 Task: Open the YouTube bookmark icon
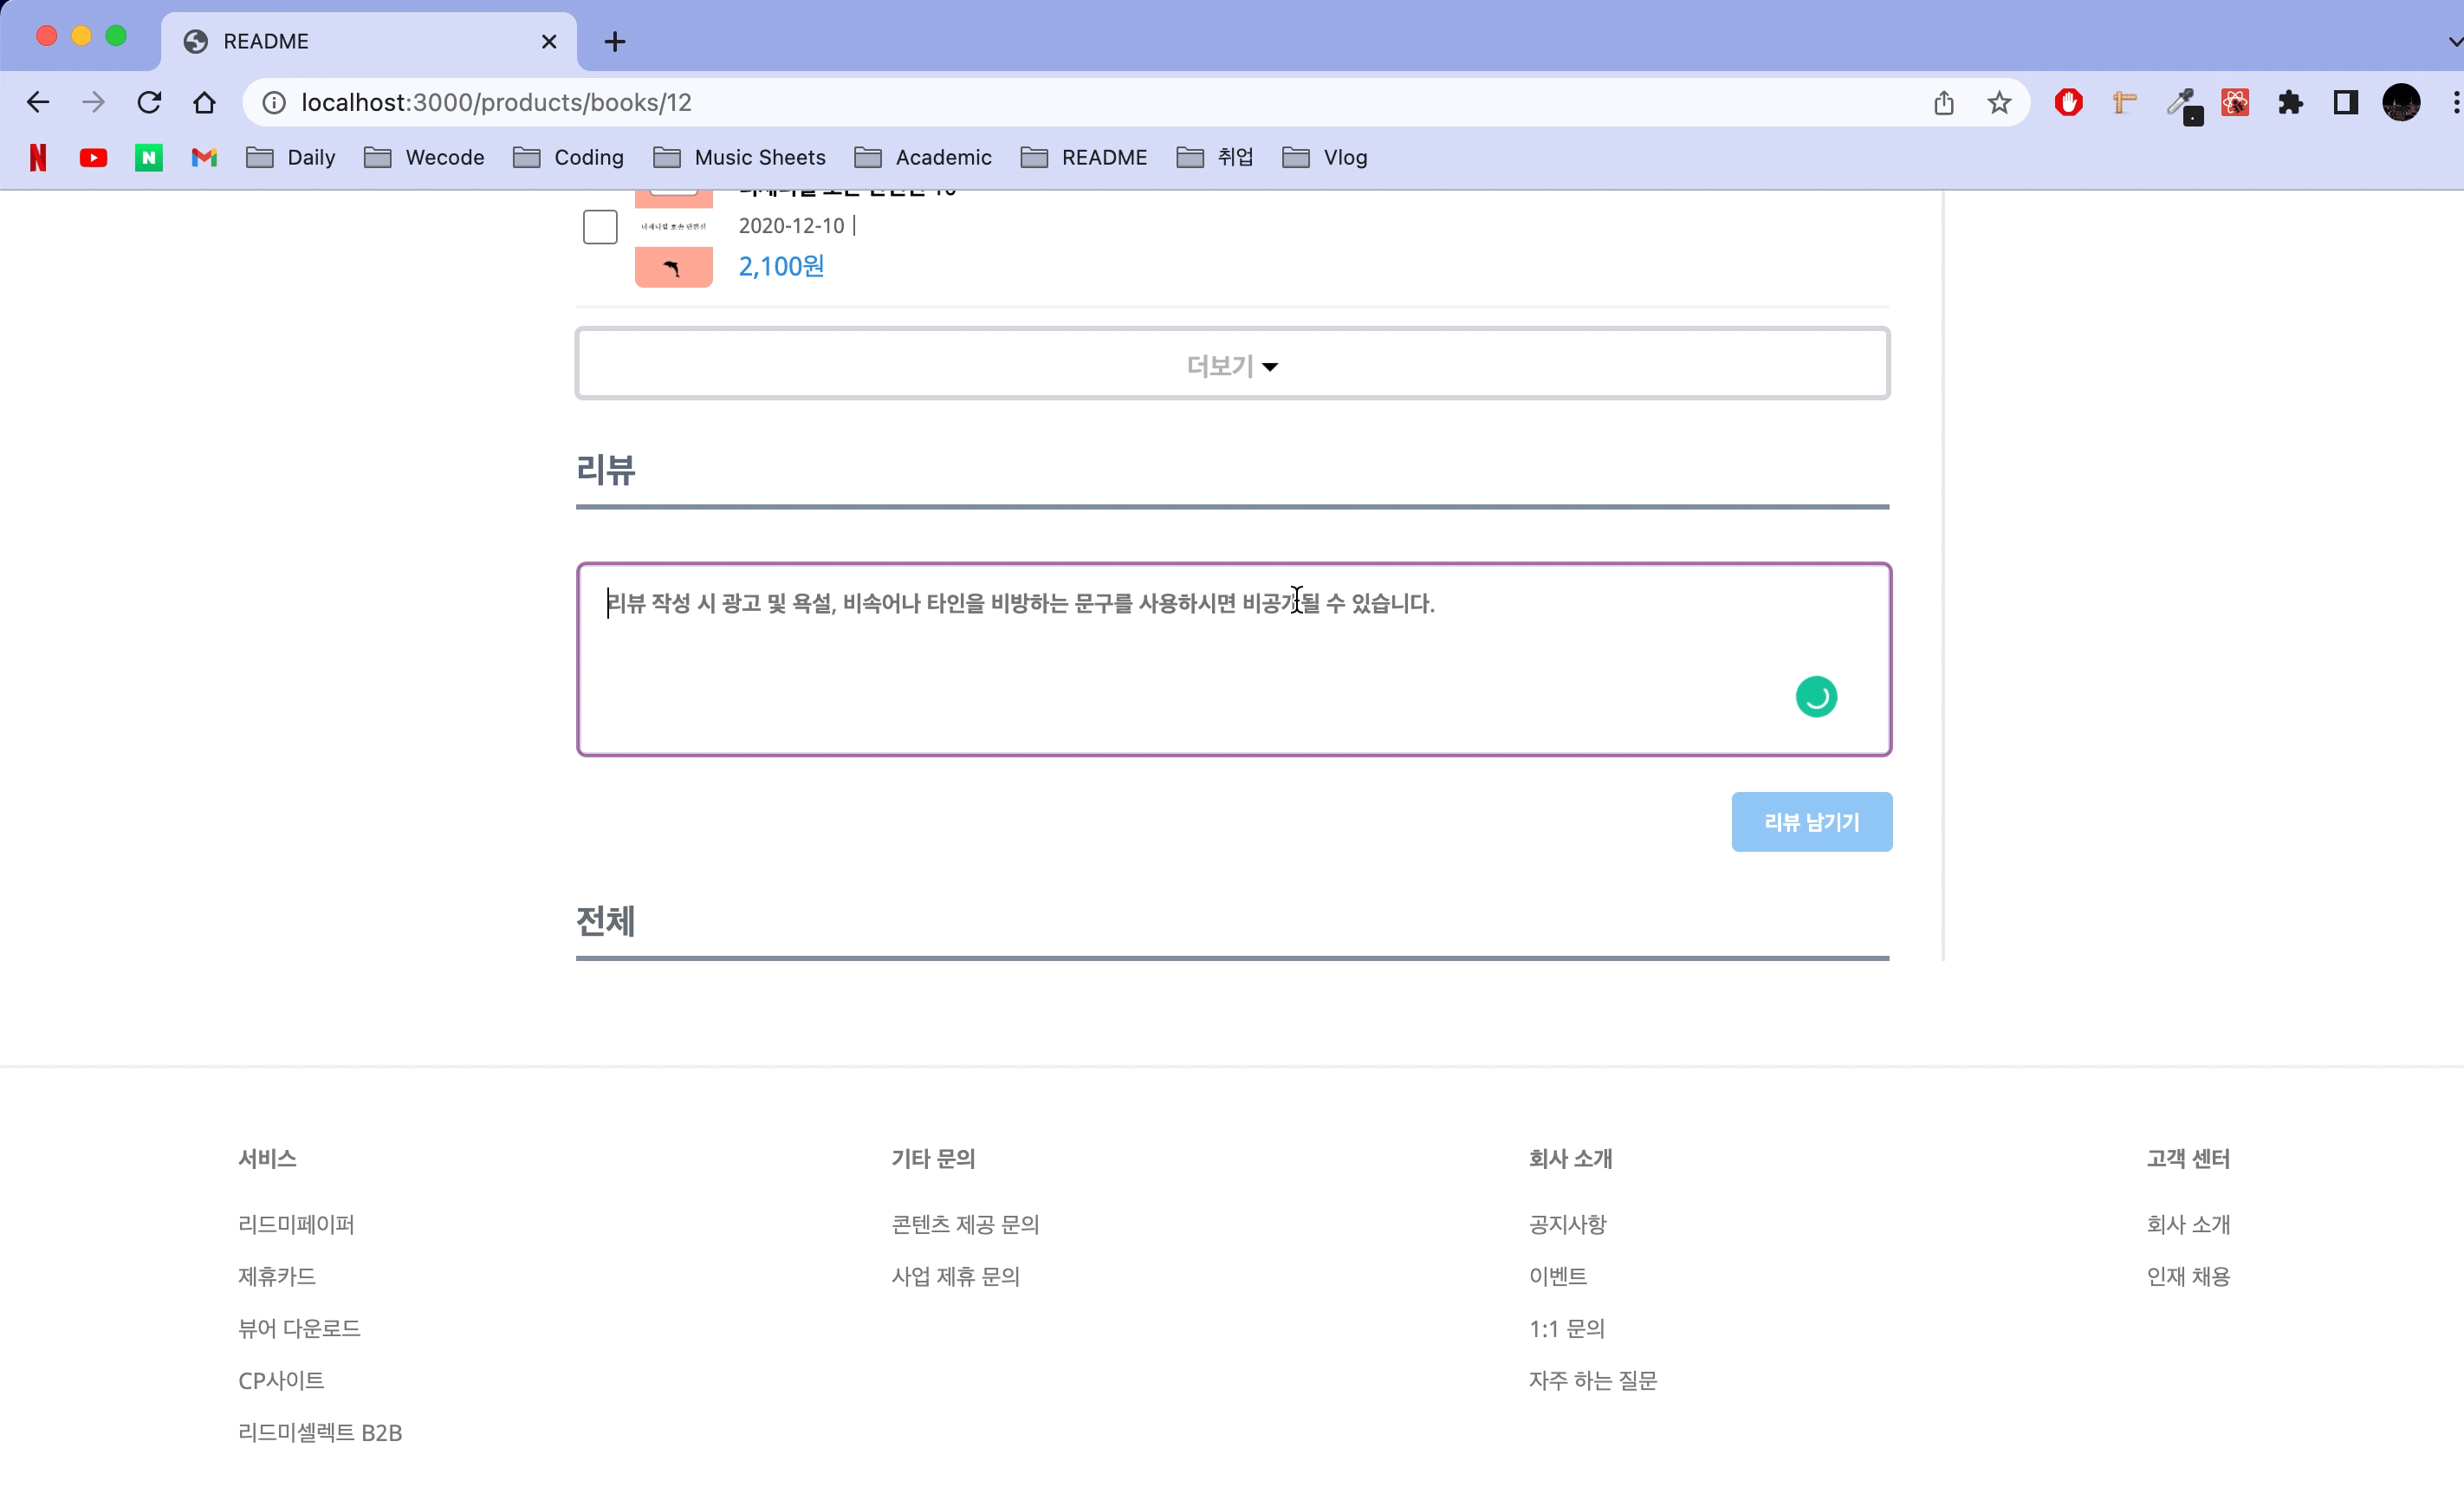pyautogui.click(x=93, y=157)
